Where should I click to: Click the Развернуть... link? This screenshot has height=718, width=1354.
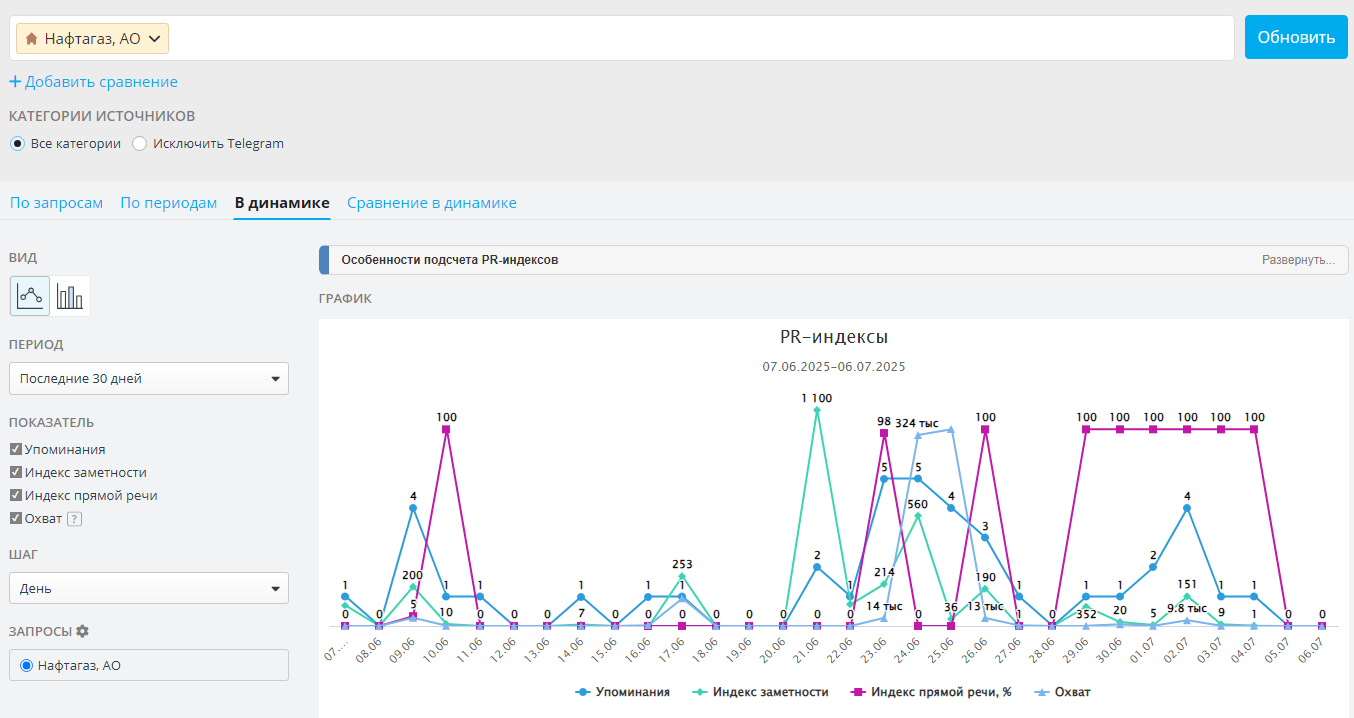point(1297,260)
